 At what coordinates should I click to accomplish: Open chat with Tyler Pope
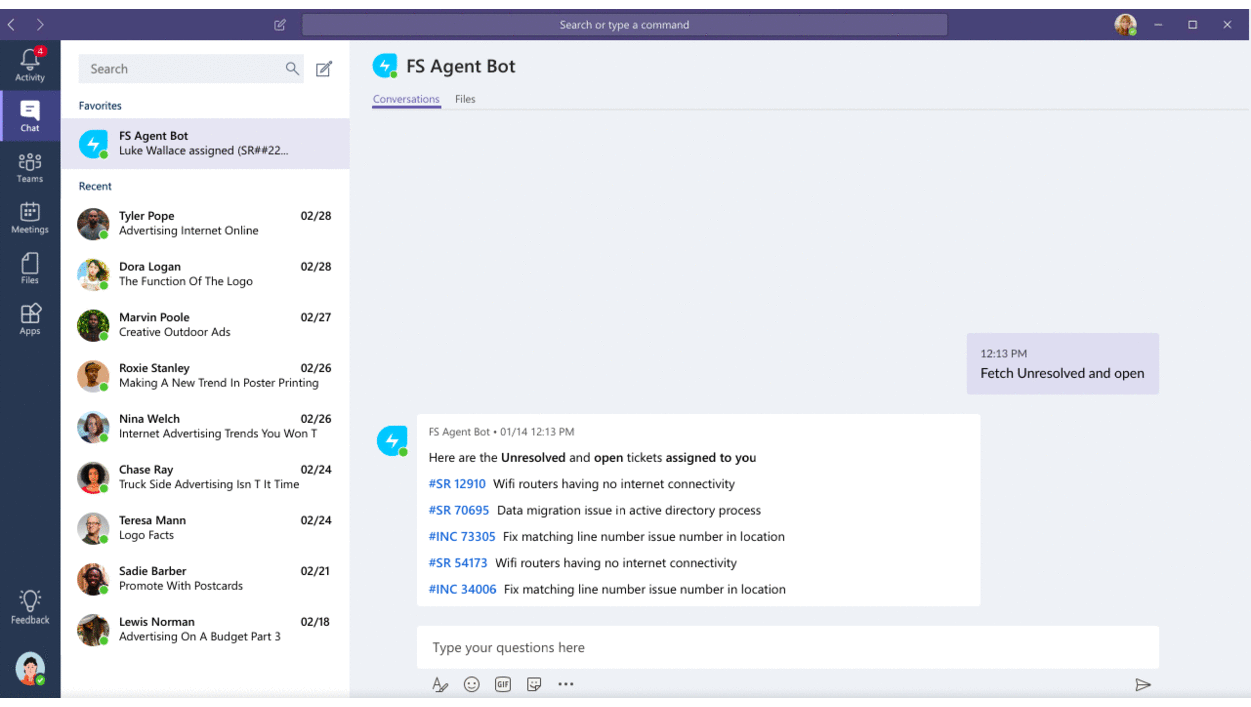click(x=205, y=224)
